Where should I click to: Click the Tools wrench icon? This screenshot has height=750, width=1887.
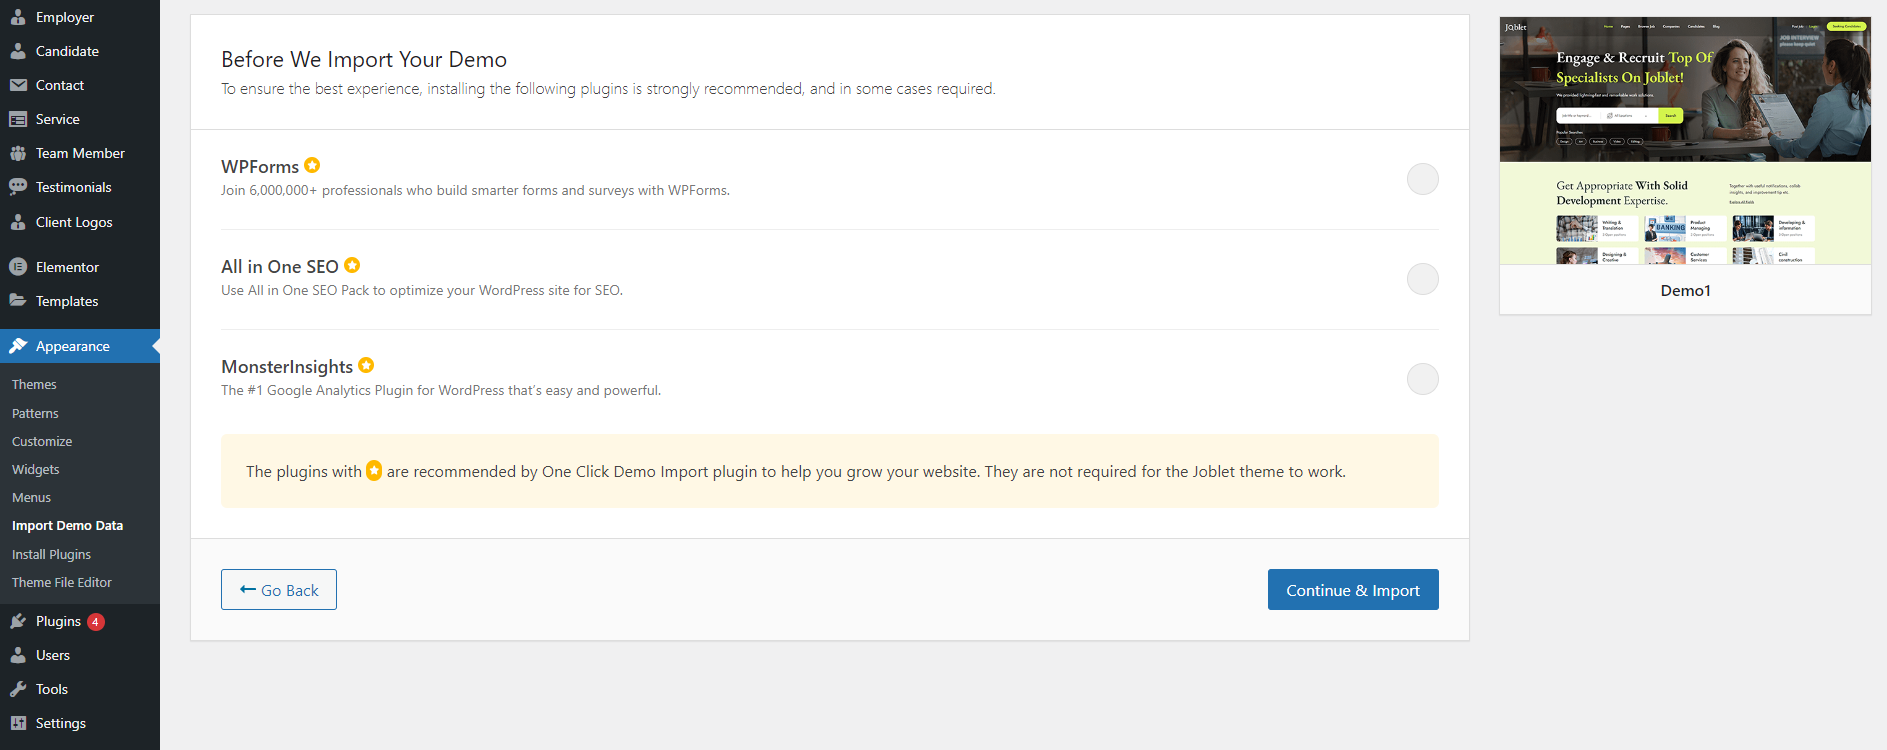tap(18, 689)
